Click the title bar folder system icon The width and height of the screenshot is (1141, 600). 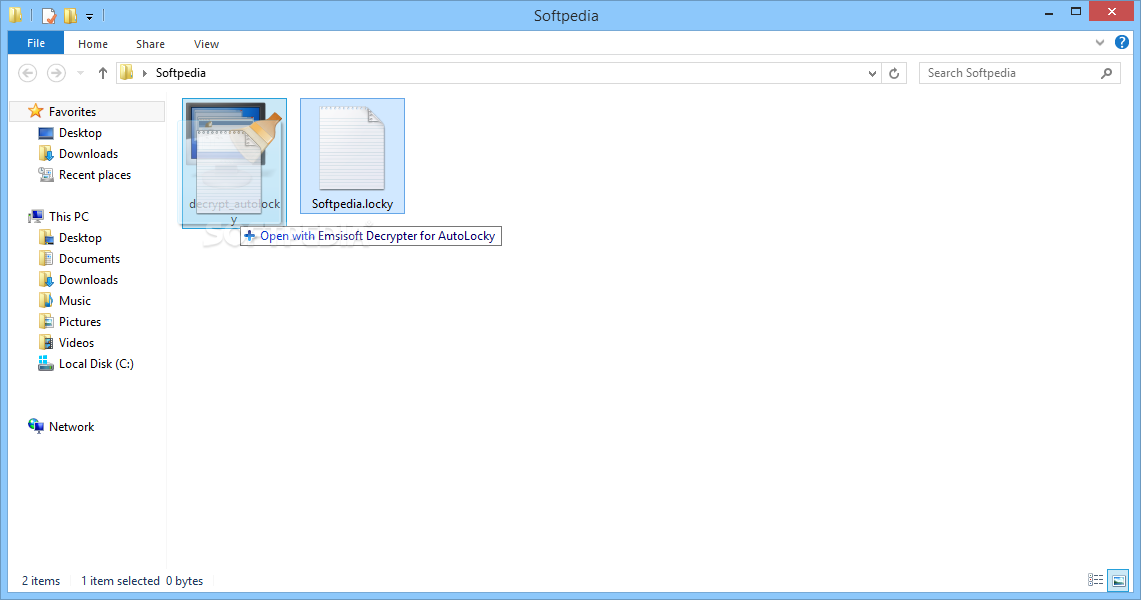15,15
